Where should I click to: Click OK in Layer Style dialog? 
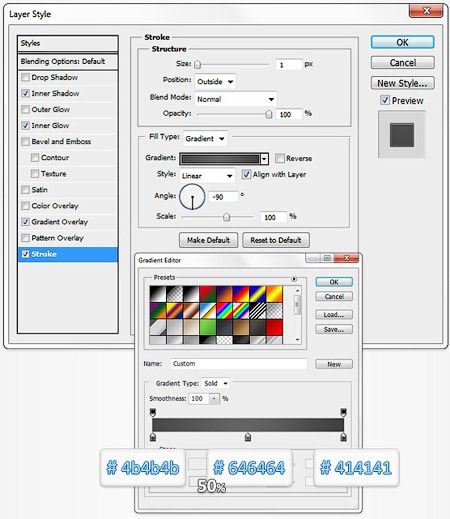point(402,42)
